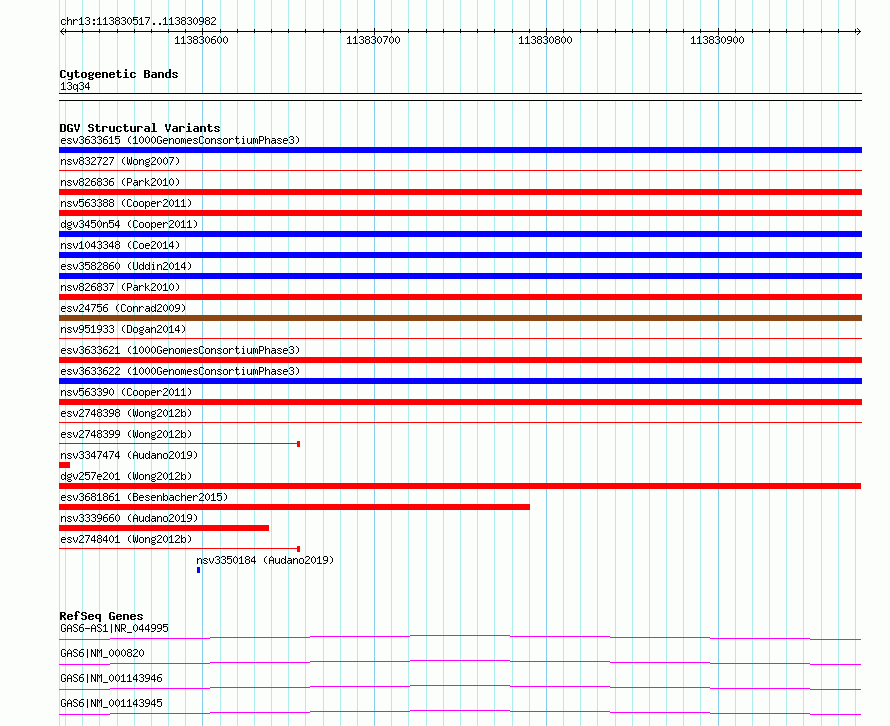This screenshot has width=890, height=726.
Task: Click the chr13:113830517..113830982 region label
Action: pyautogui.click(x=138, y=21)
